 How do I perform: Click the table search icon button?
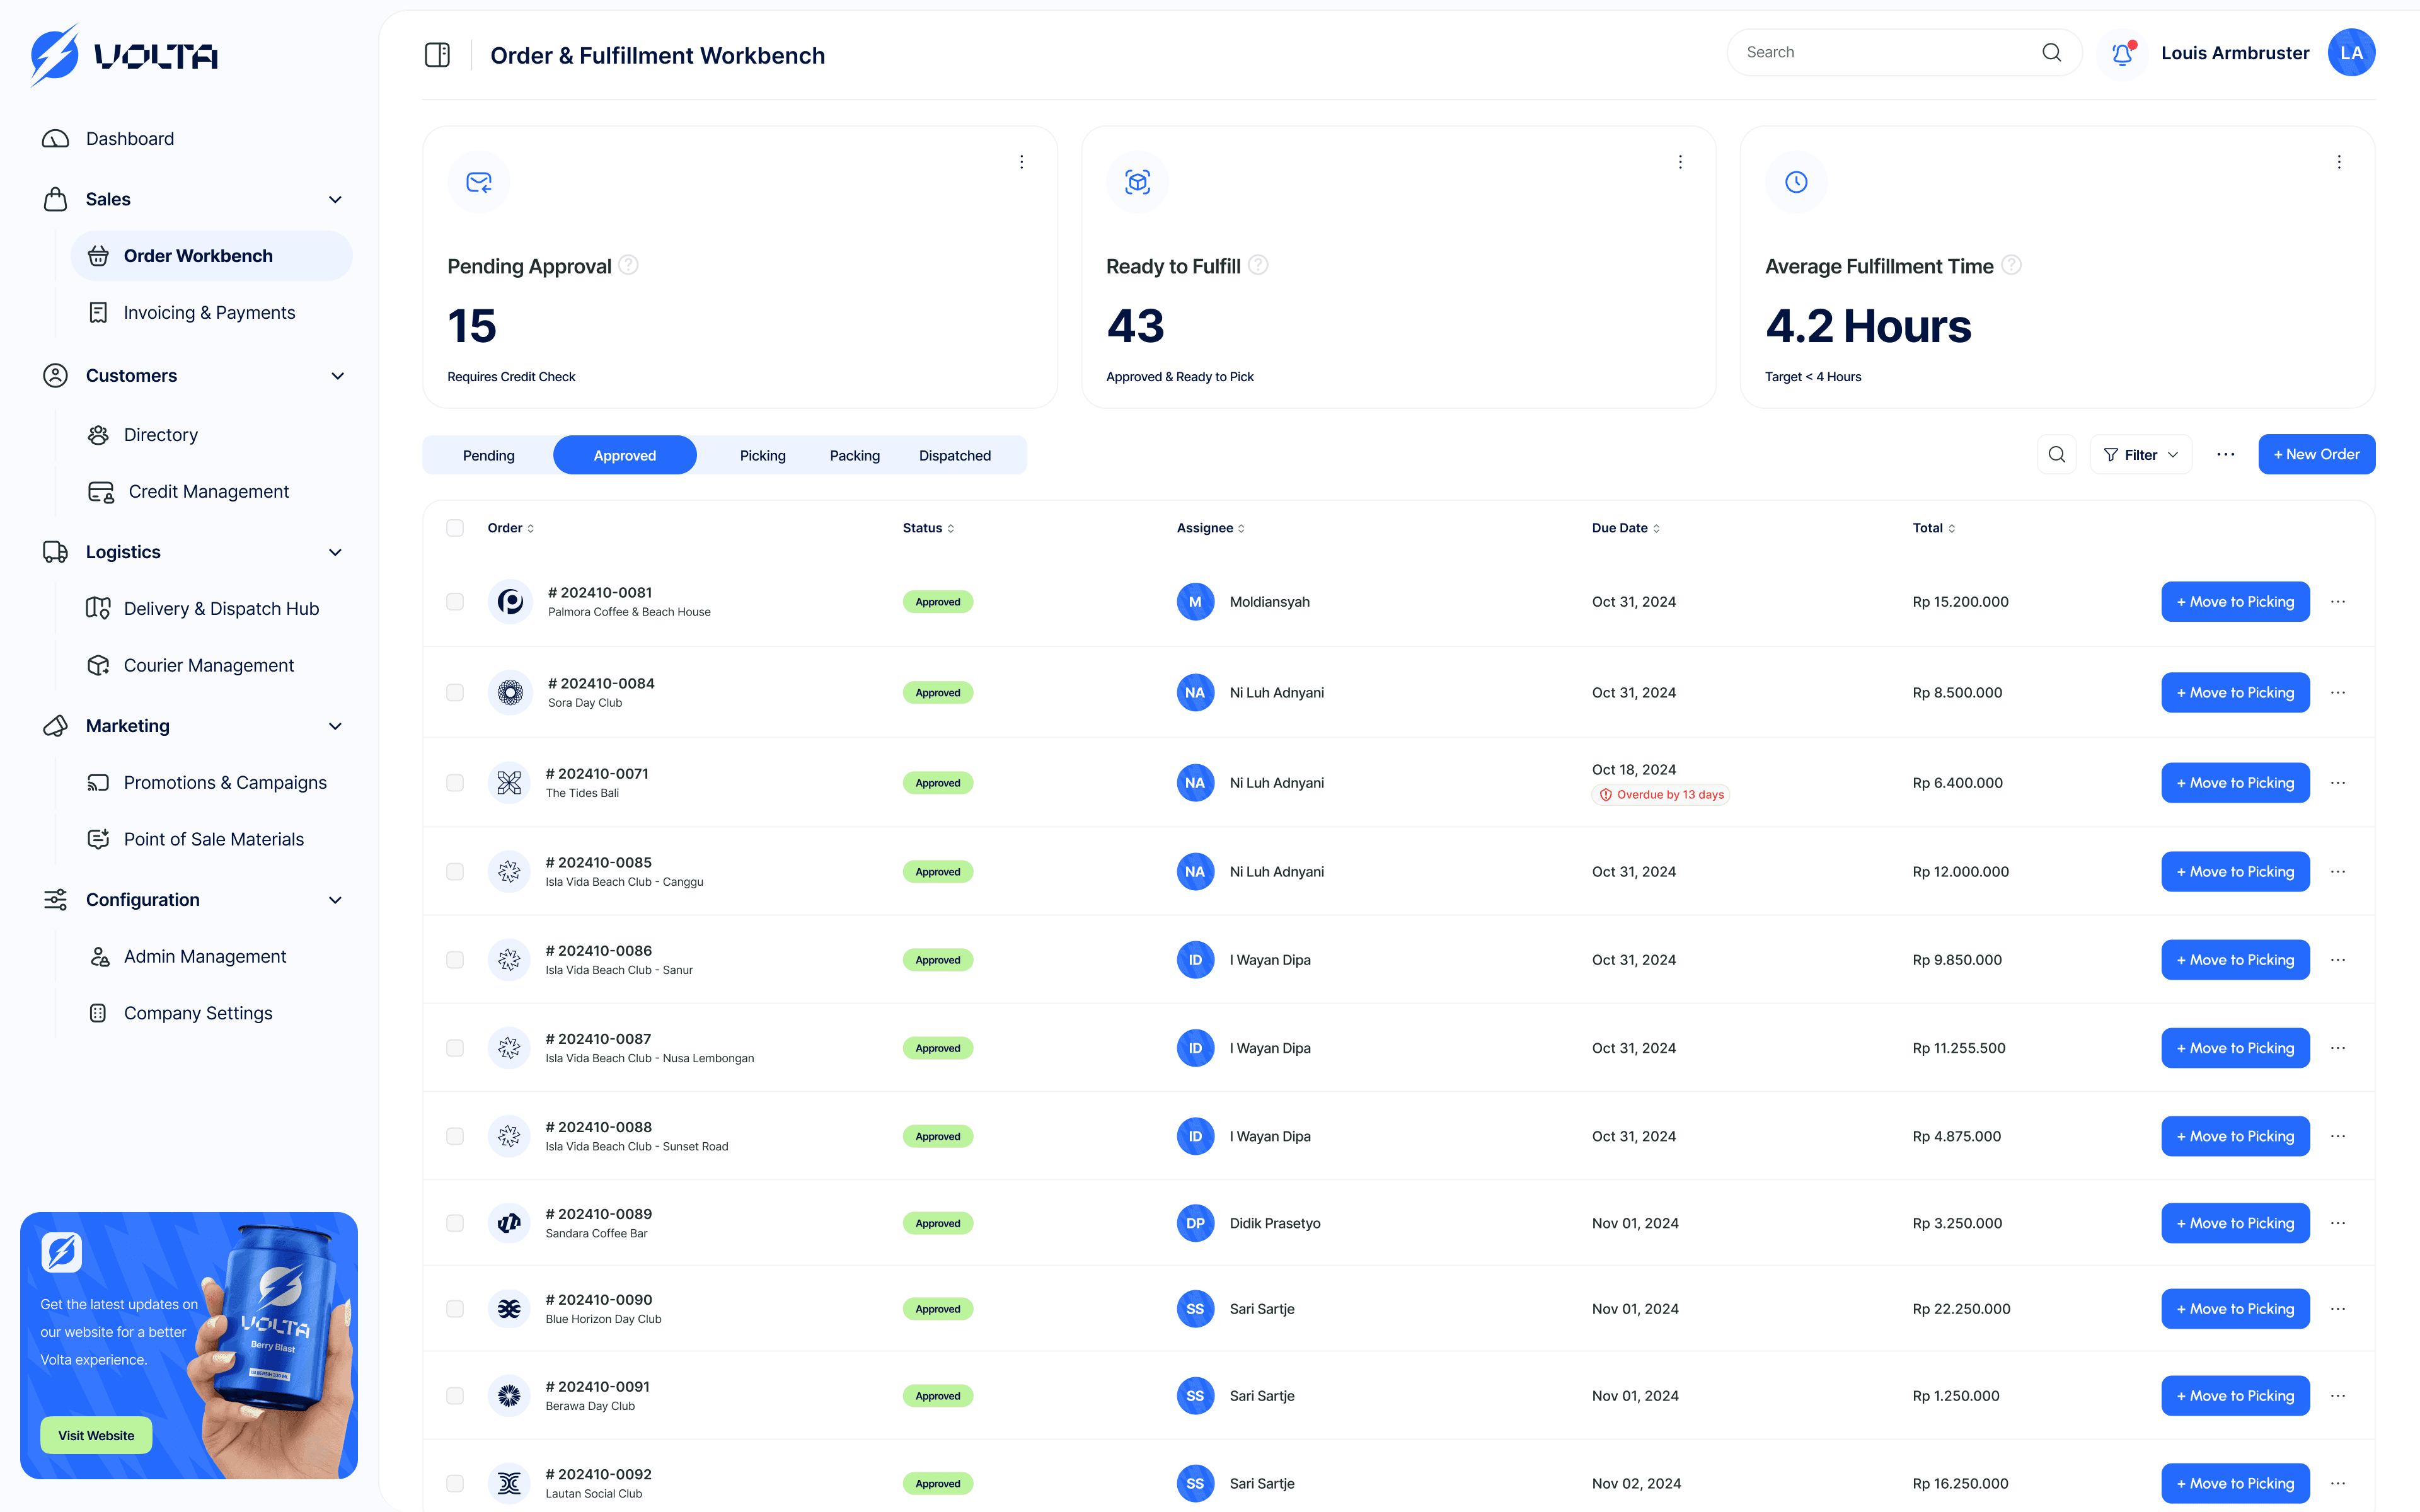(2056, 454)
